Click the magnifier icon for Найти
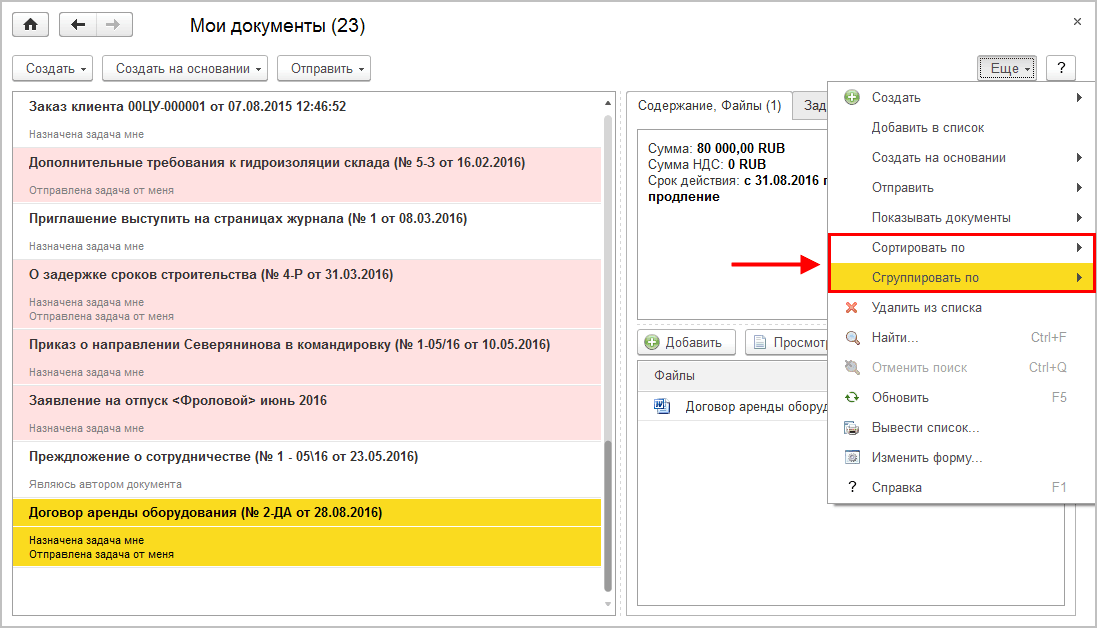The height and width of the screenshot is (628, 1097). coord(852,338)
